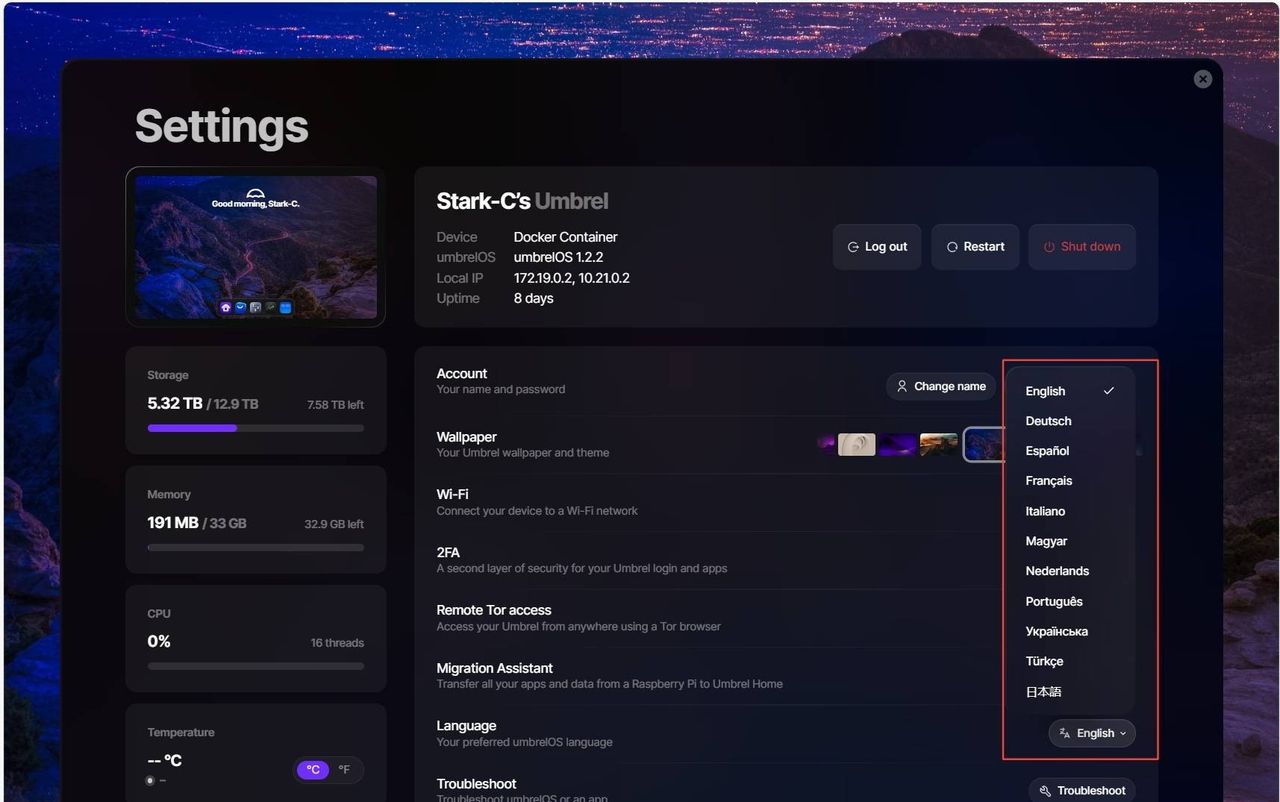Click the 32.9 GB left text
This screenshot has width=1280, height=802.
(x=334, y=524)
